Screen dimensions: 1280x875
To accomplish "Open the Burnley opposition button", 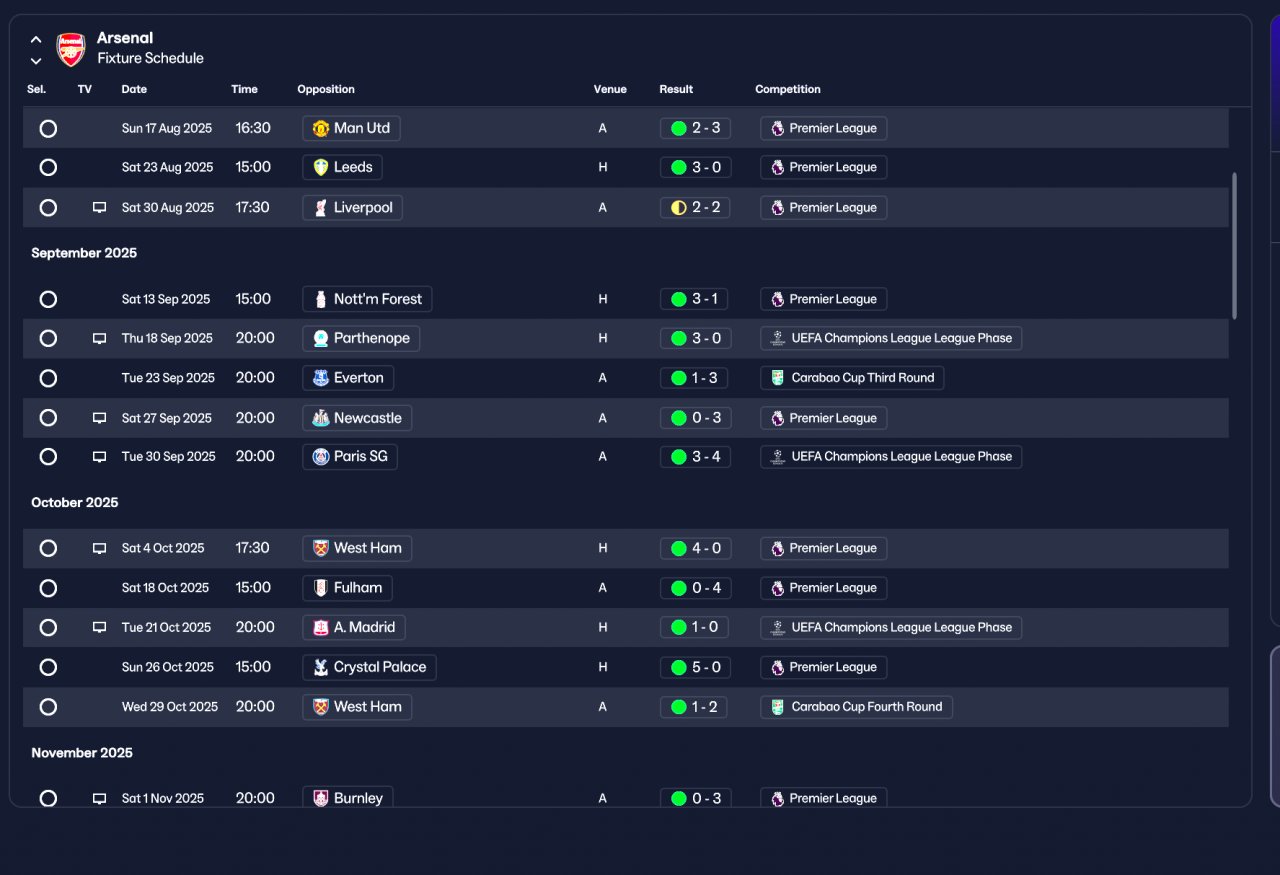I will [347, 798].
